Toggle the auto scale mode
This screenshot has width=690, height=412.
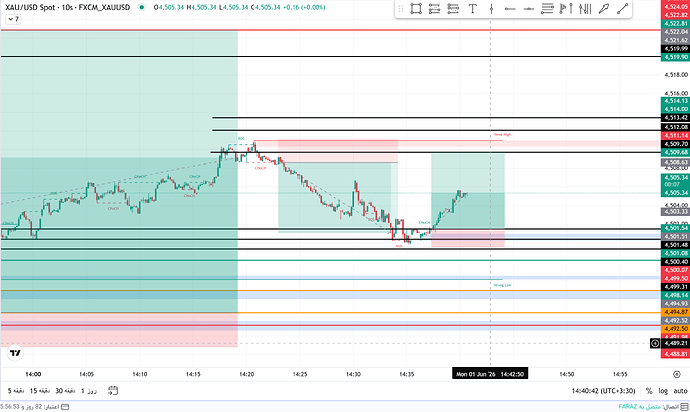tap(680, 390)
